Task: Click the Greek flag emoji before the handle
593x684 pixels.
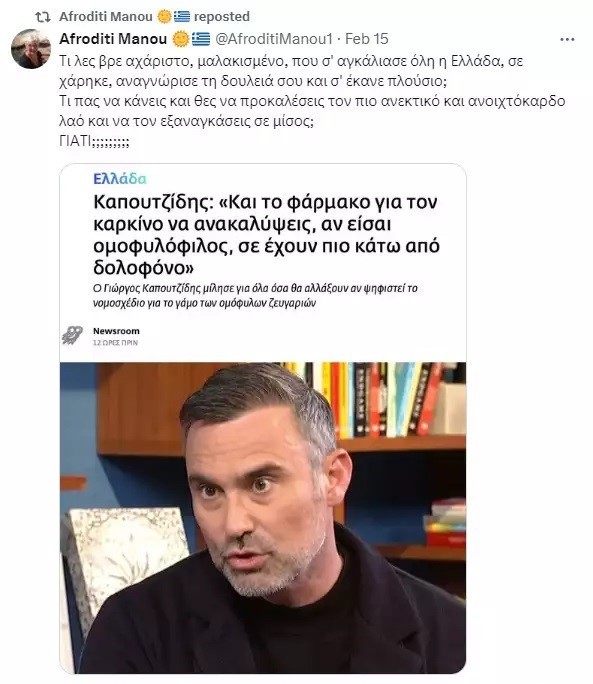Action: 201,39
